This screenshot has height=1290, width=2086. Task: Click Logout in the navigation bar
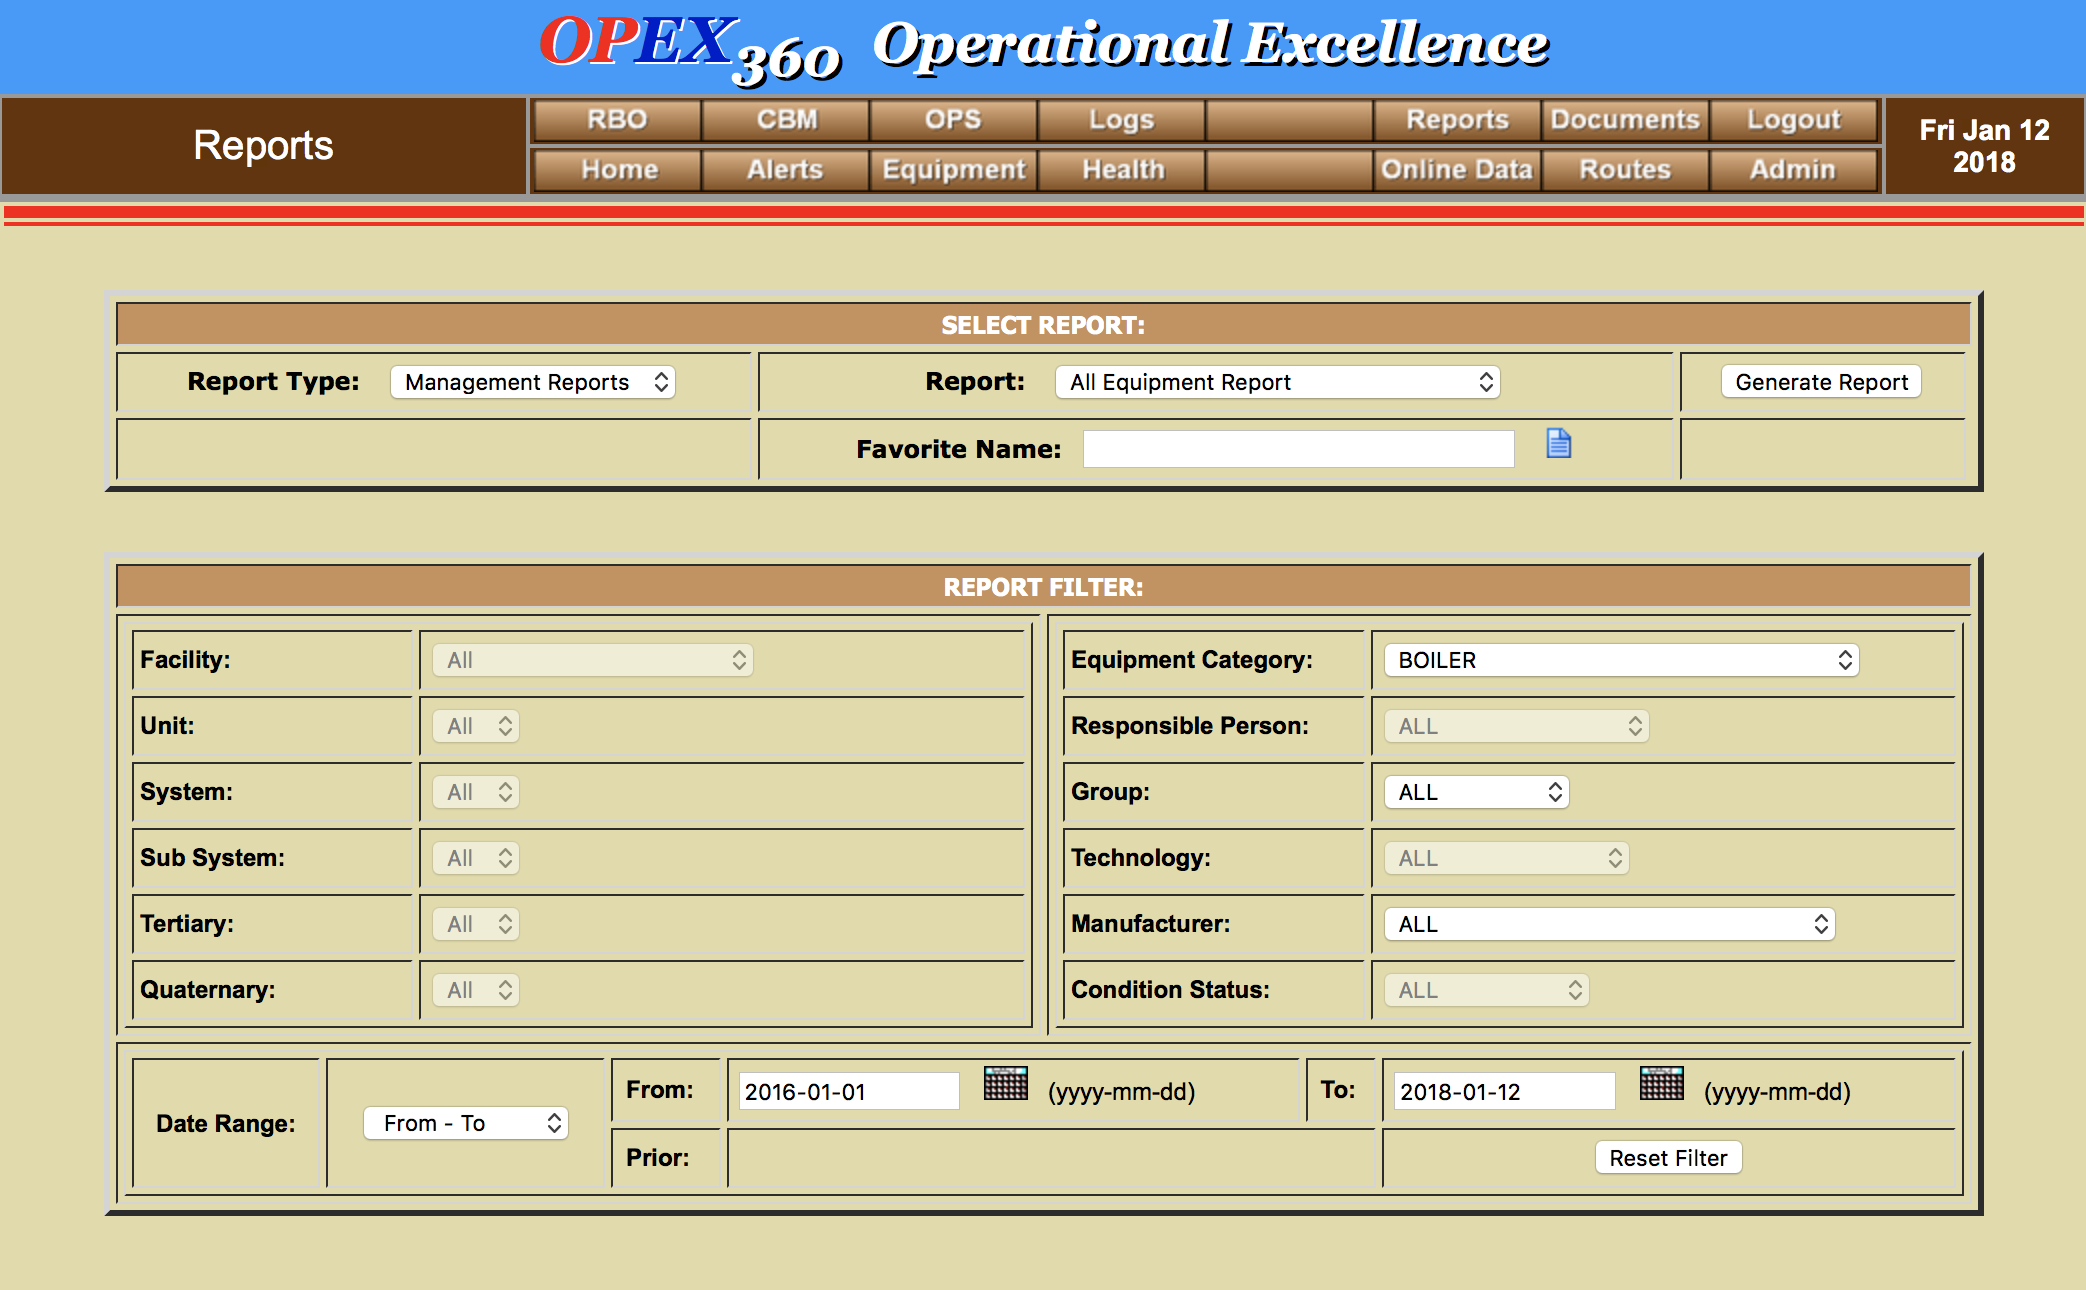pos(1793,120)
